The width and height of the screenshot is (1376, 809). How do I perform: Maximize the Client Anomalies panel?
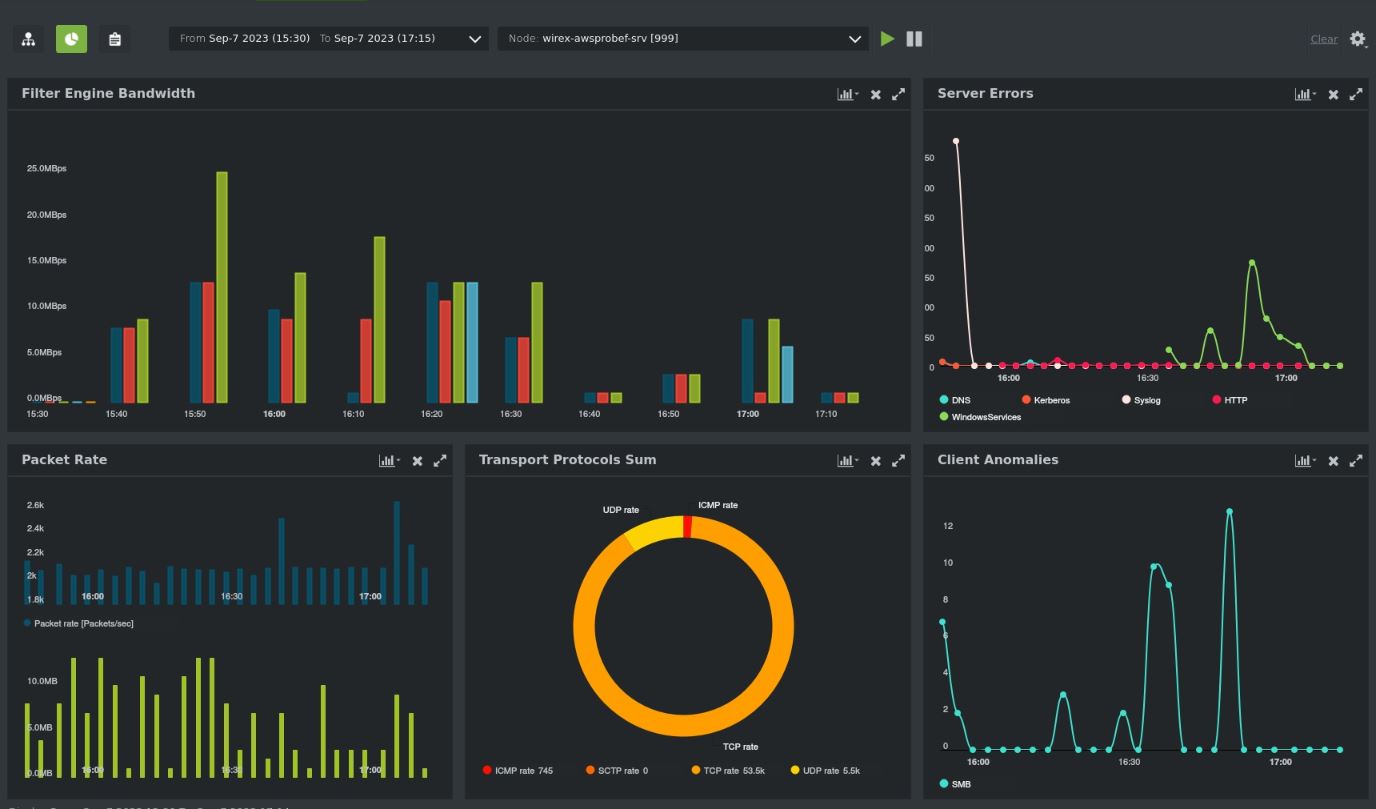click(1356, 461)
